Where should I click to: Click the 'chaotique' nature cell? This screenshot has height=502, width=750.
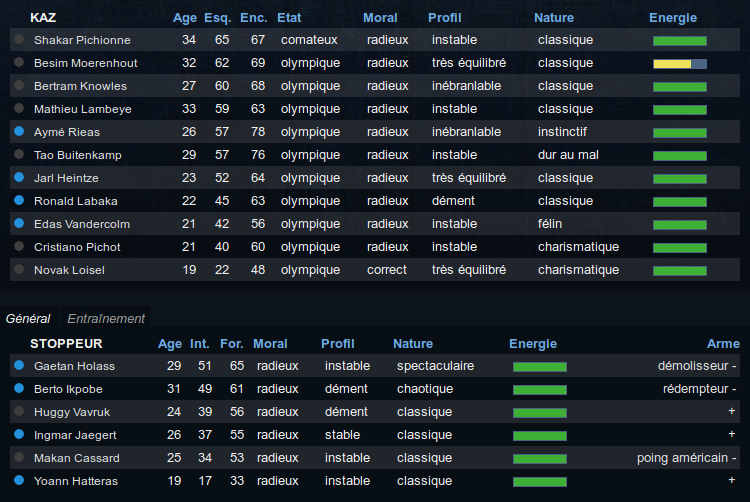point(425,389)
